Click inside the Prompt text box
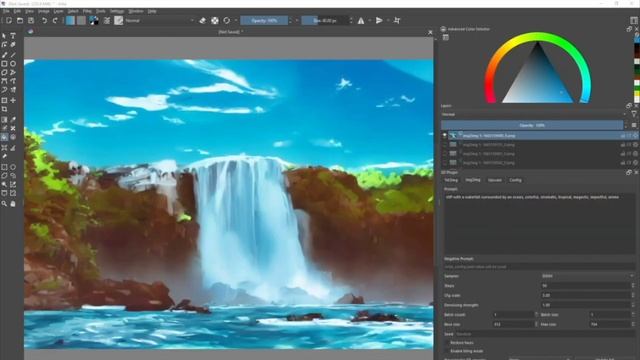 [x=539, y=223]
